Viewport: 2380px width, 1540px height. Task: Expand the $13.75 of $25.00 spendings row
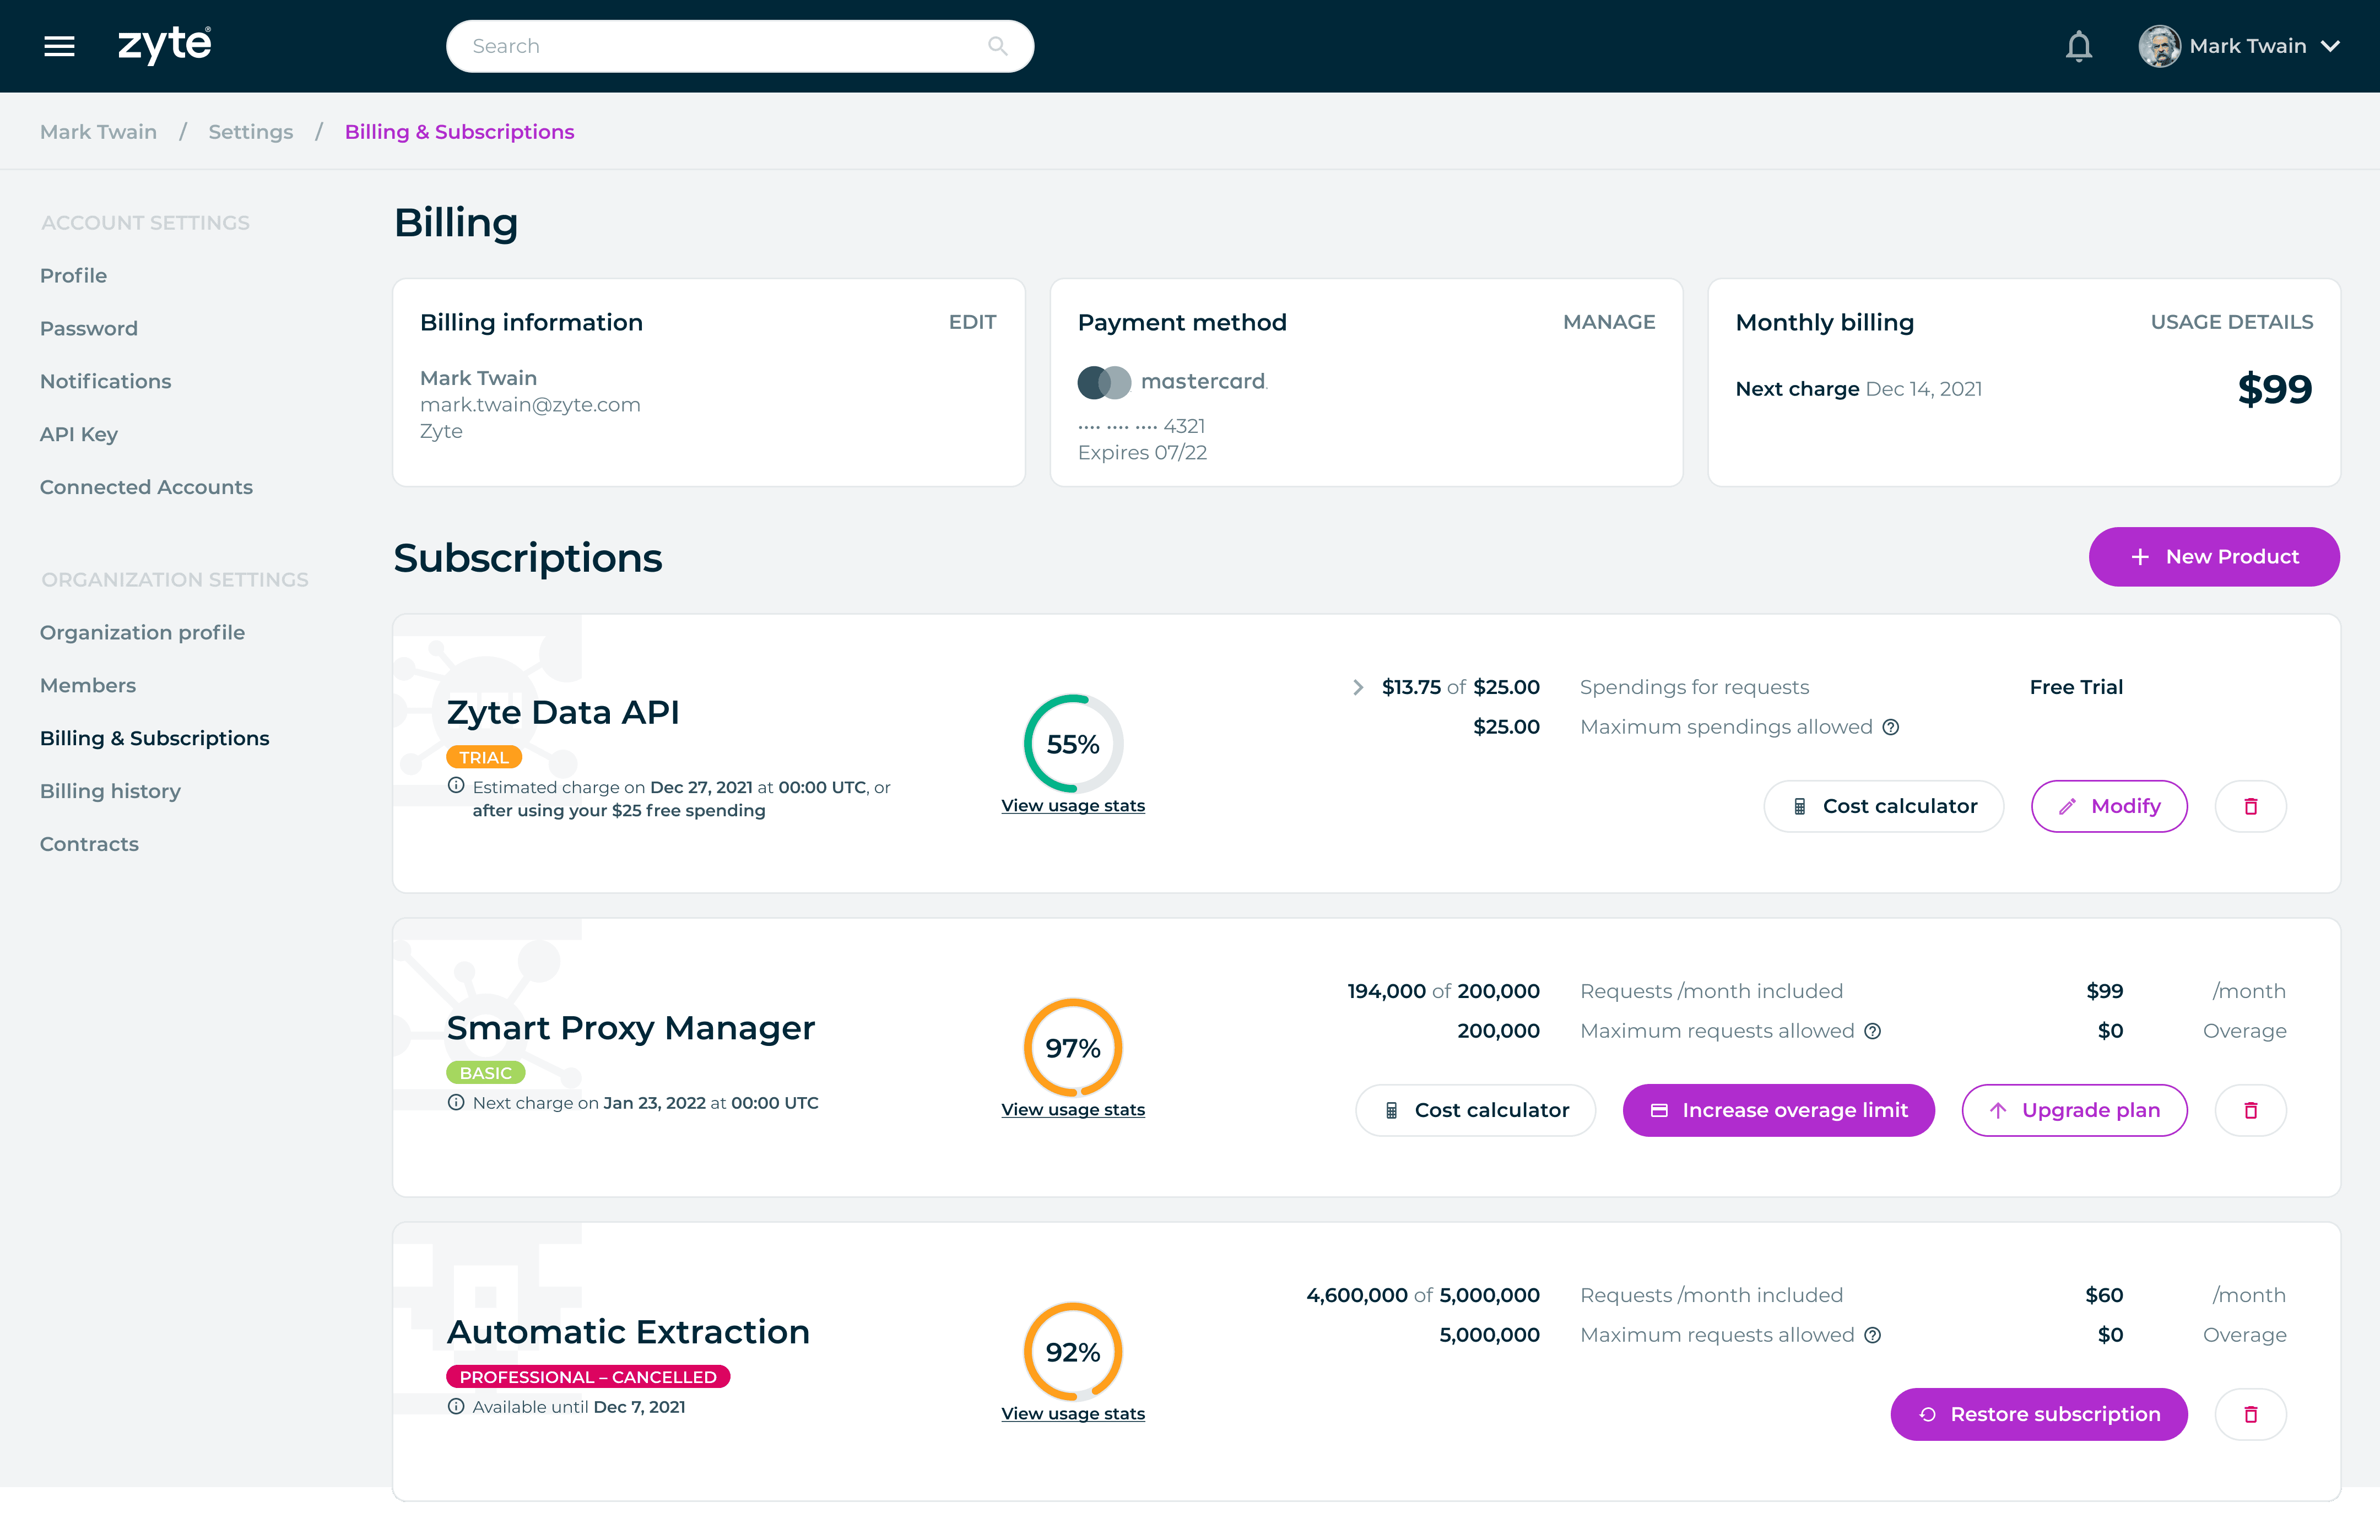click(1357, 687)
